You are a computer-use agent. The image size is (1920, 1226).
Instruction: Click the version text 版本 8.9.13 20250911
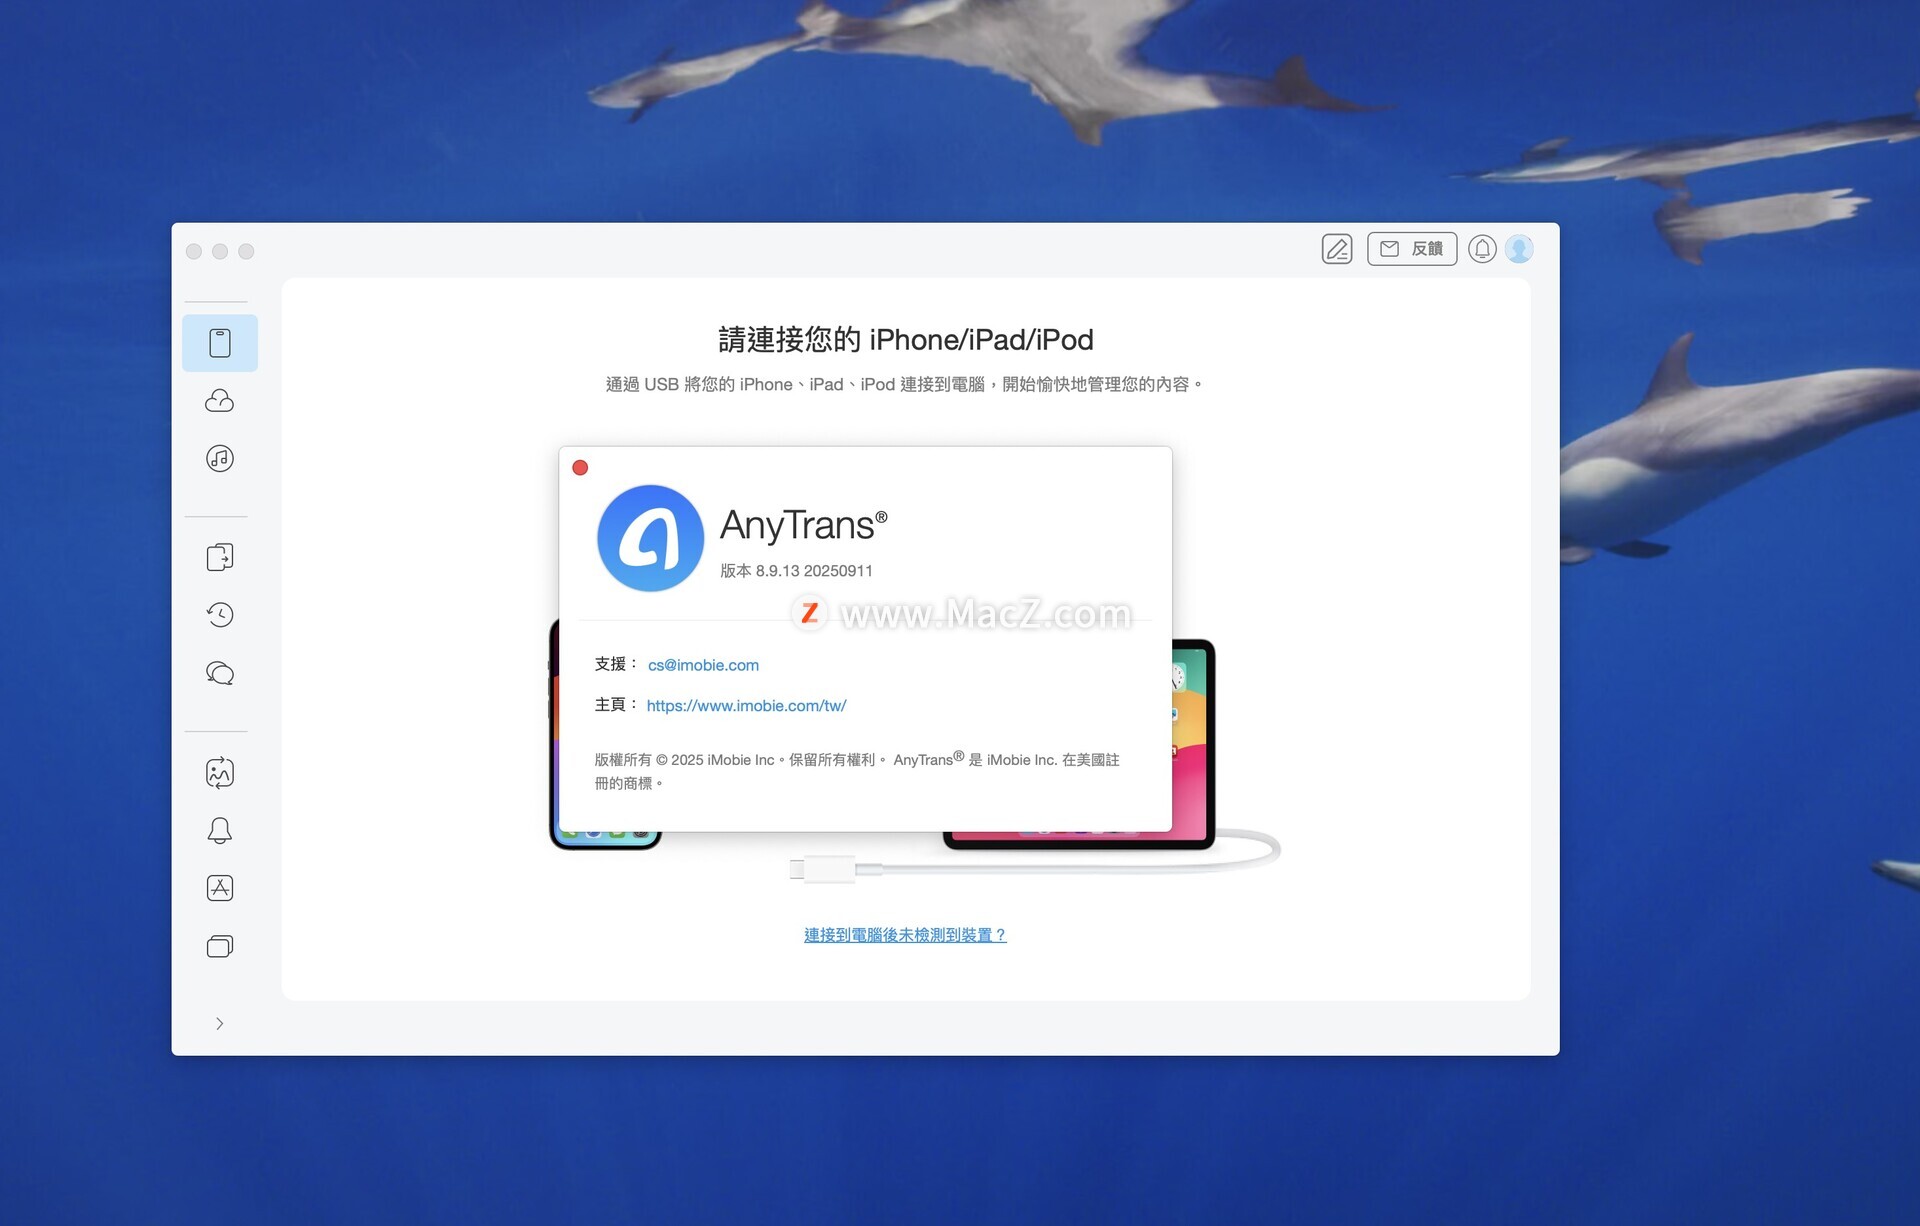796,571
